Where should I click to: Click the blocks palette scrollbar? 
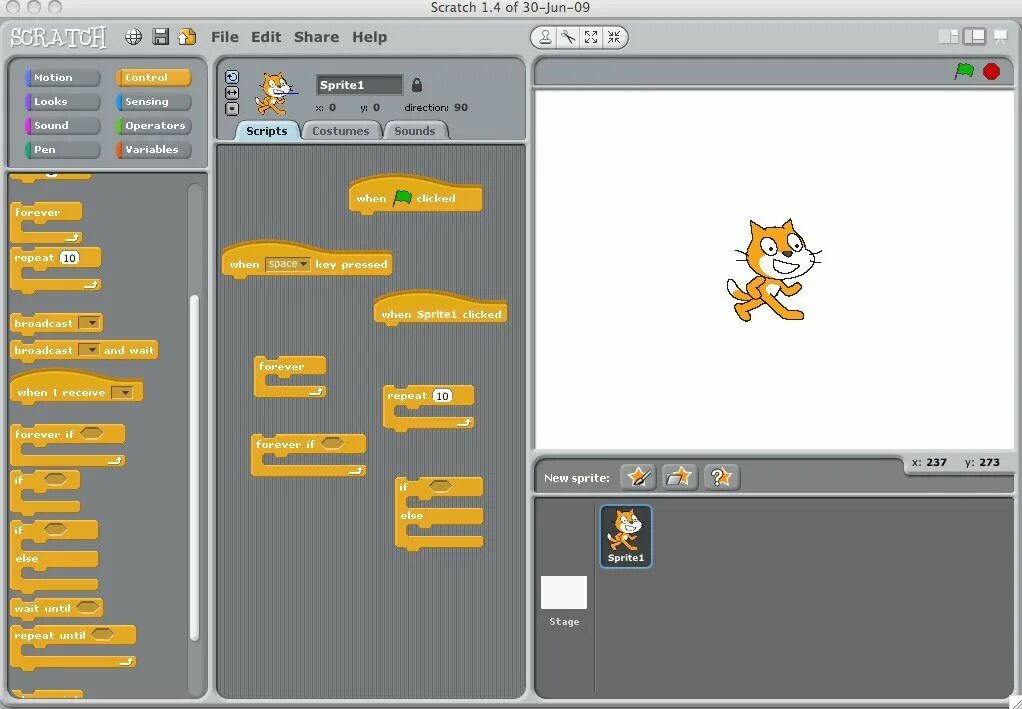pos(194,467)
